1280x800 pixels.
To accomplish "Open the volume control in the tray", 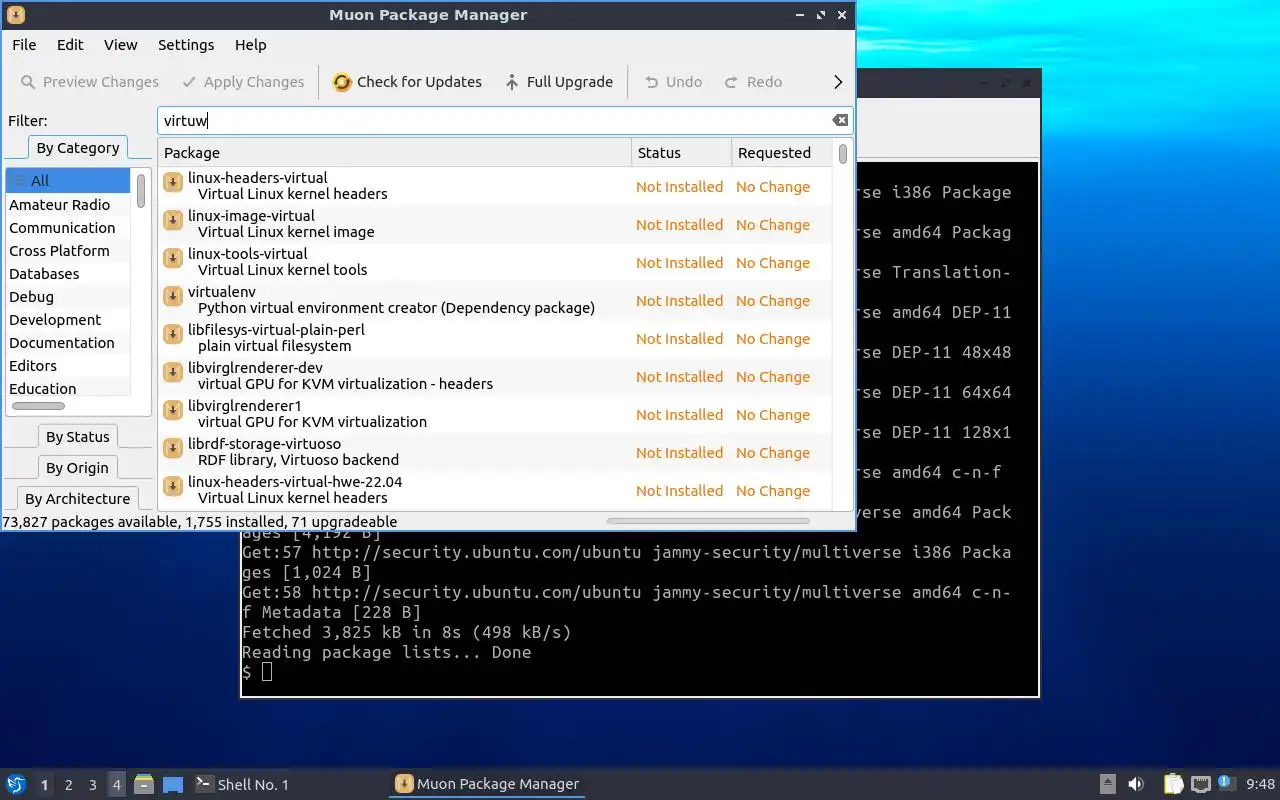I will [1136, 784].
